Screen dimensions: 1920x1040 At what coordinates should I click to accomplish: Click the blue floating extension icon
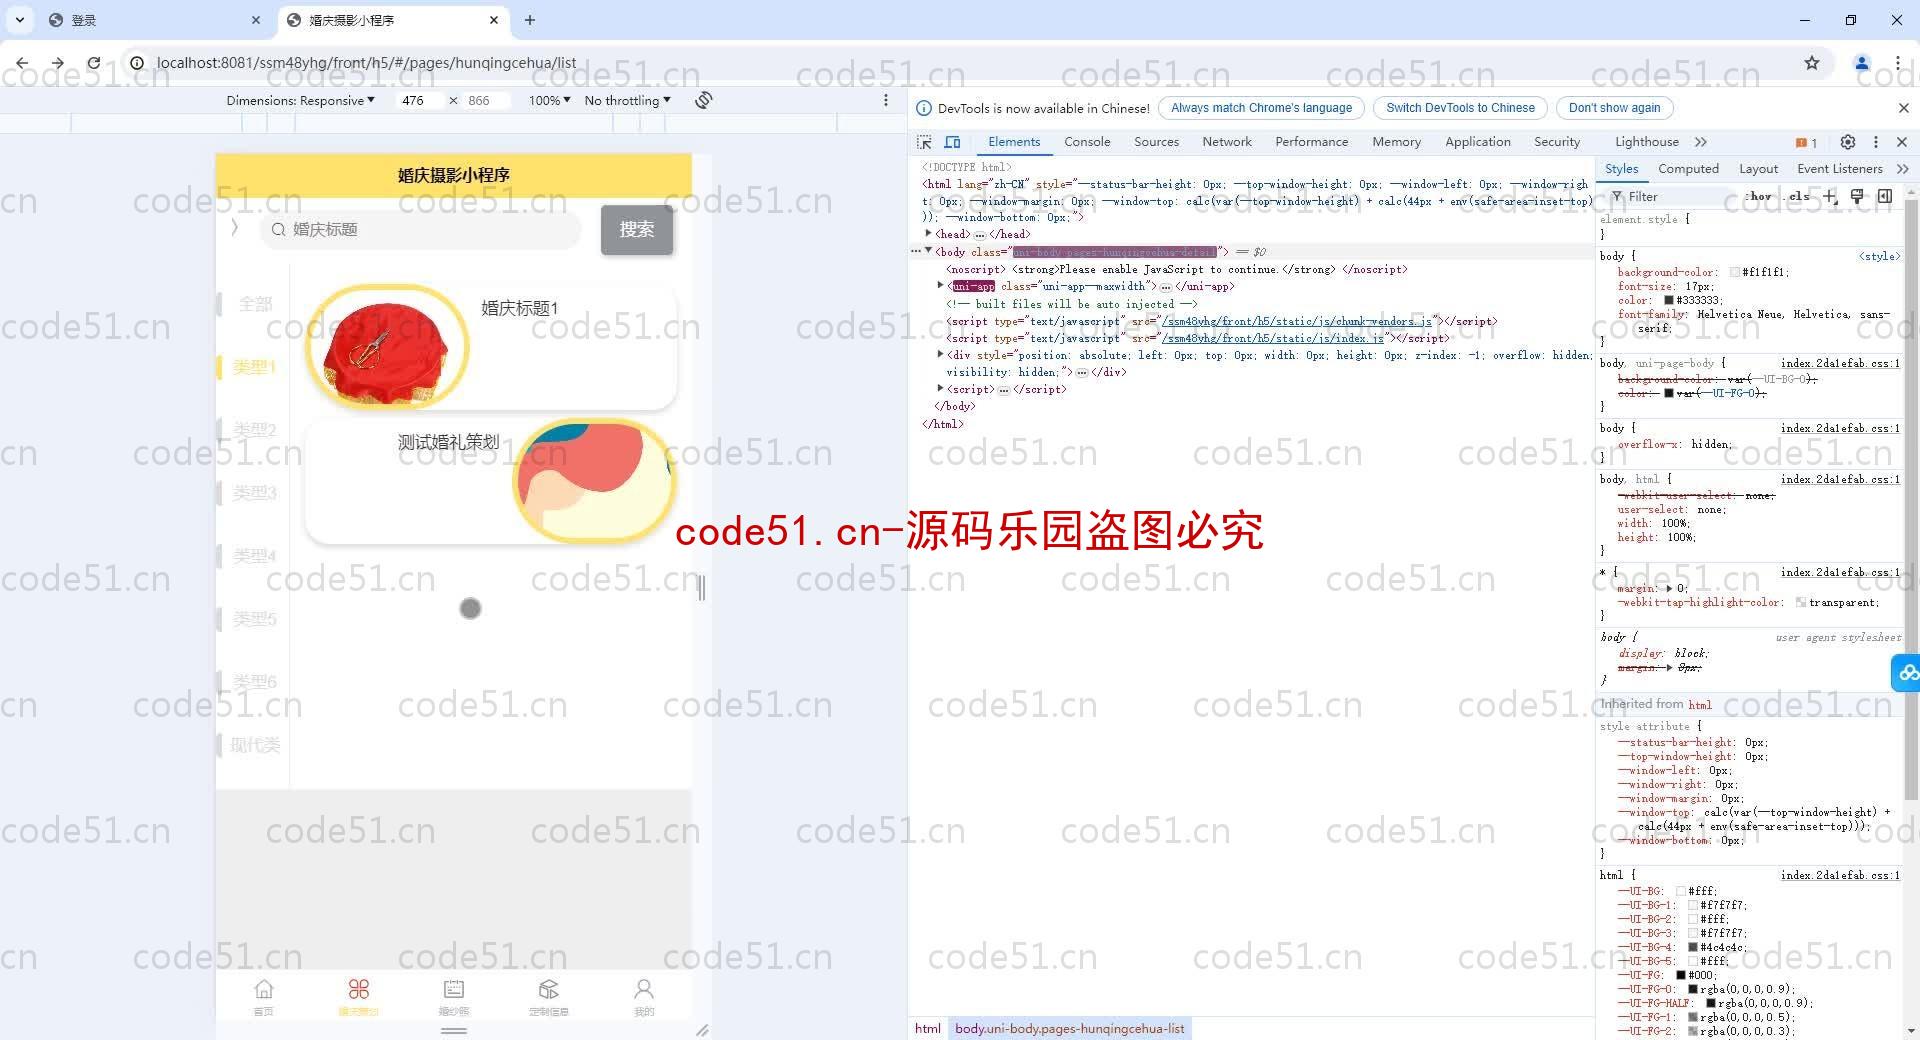[x=1907, y=673]
